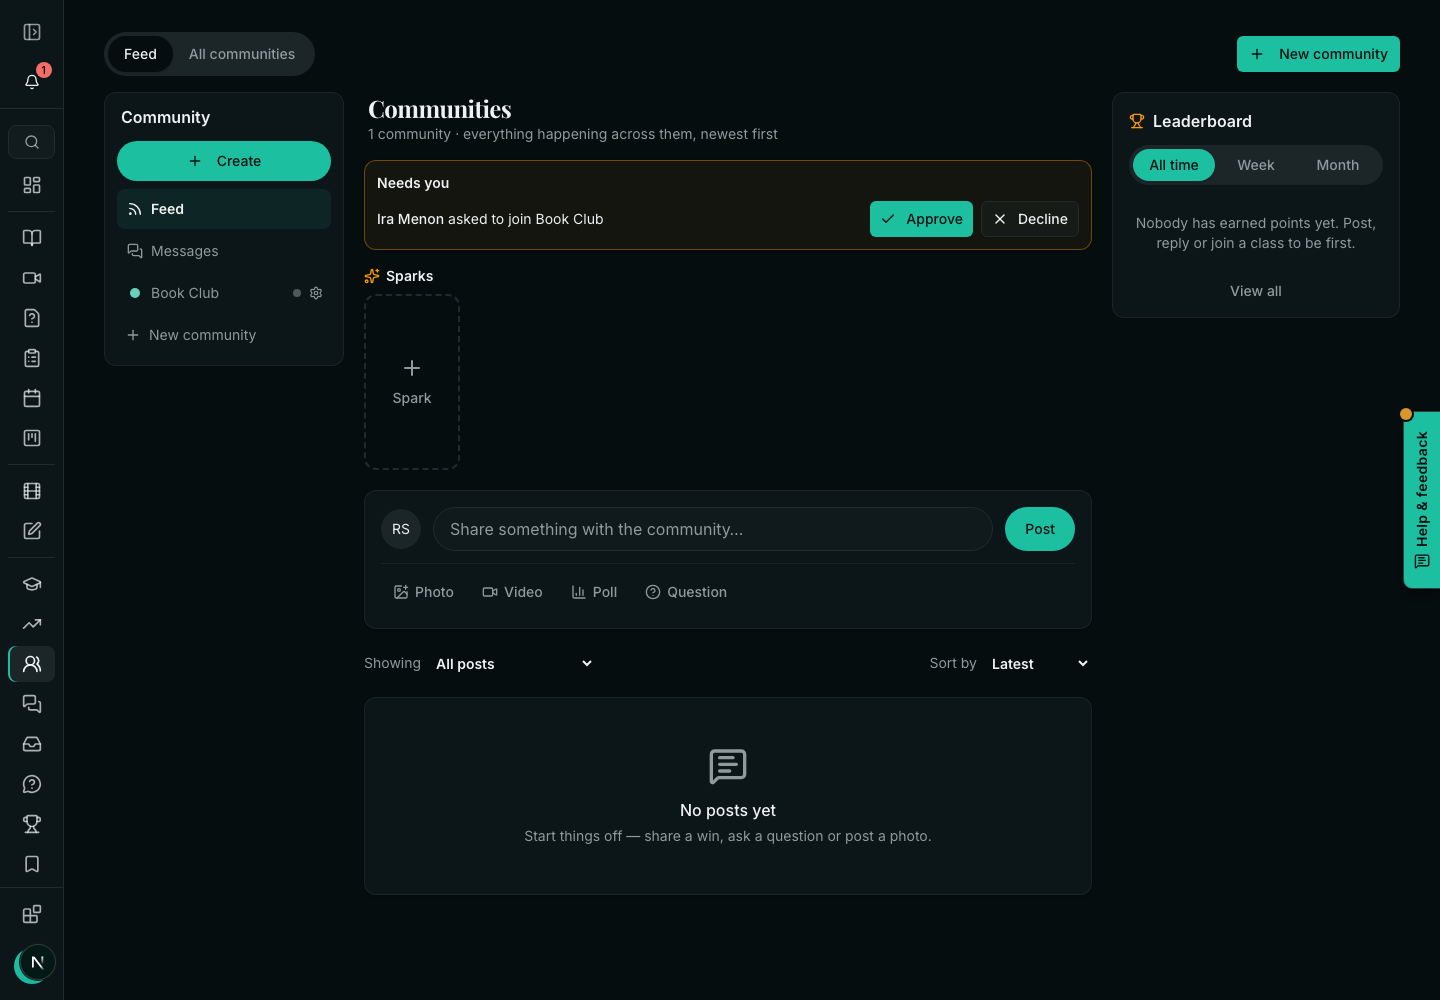The width and height of the screenshot is (1440, 1000).
Task: Open the trophy icon in left rail
Action: click(32, 824)
